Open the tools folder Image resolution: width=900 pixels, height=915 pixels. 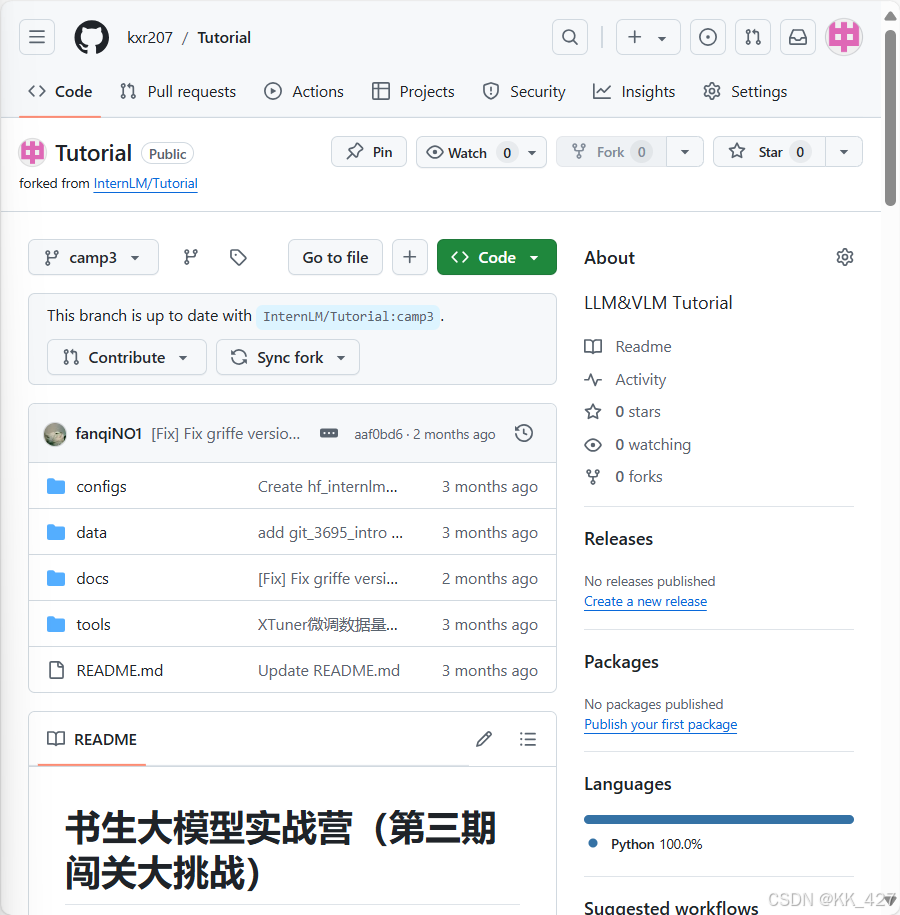[x=93, y=625]
